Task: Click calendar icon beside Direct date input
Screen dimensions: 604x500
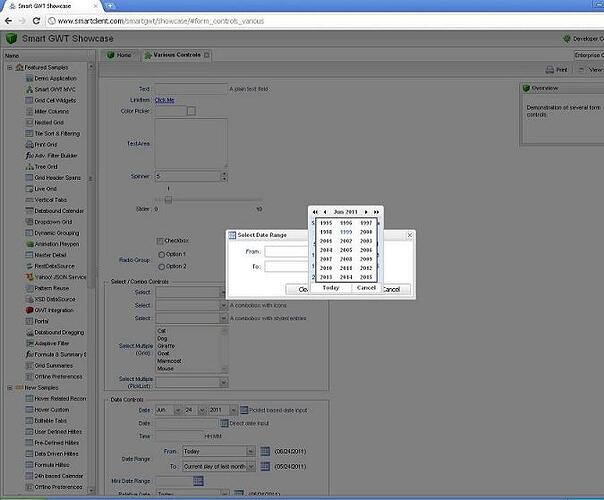Action: (224, 423)
